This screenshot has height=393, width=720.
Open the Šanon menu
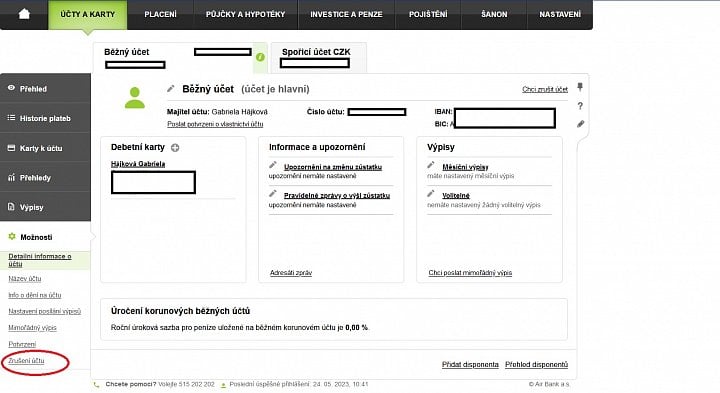494,14
